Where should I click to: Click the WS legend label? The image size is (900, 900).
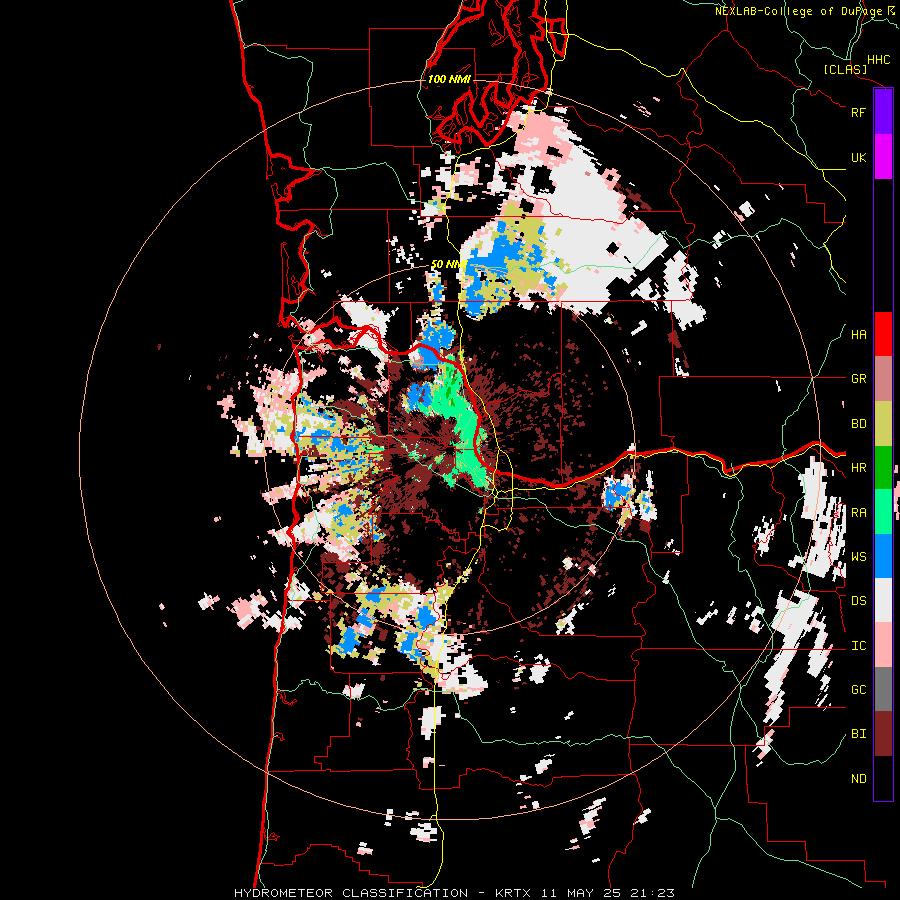pyautogui.click(x=858, y=557)
